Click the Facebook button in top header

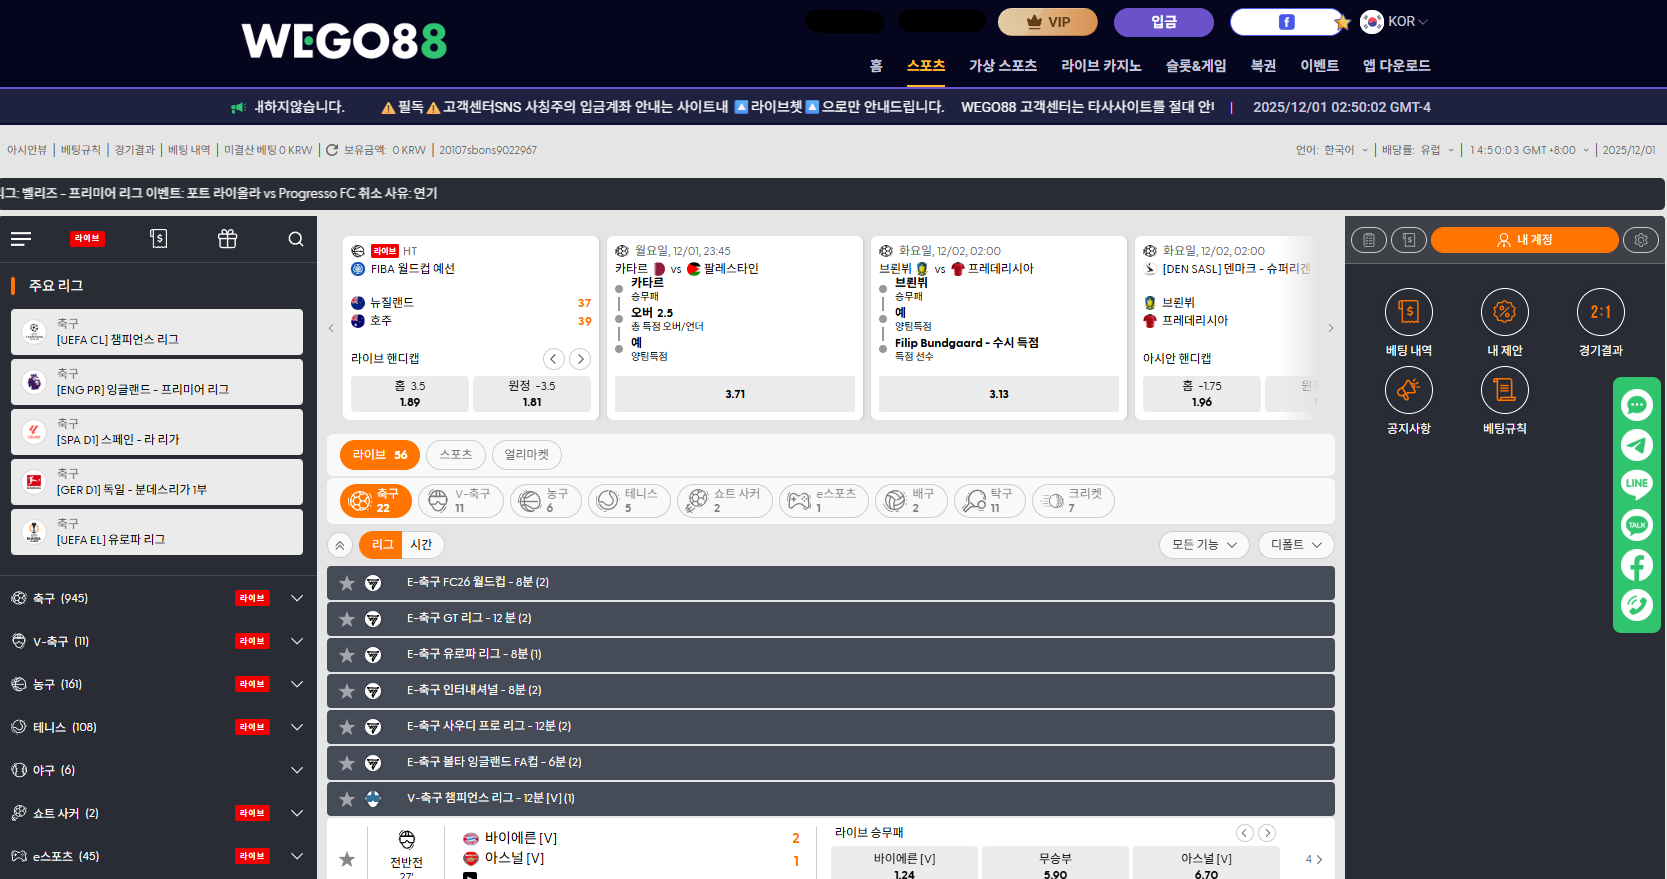[1286, 22]
